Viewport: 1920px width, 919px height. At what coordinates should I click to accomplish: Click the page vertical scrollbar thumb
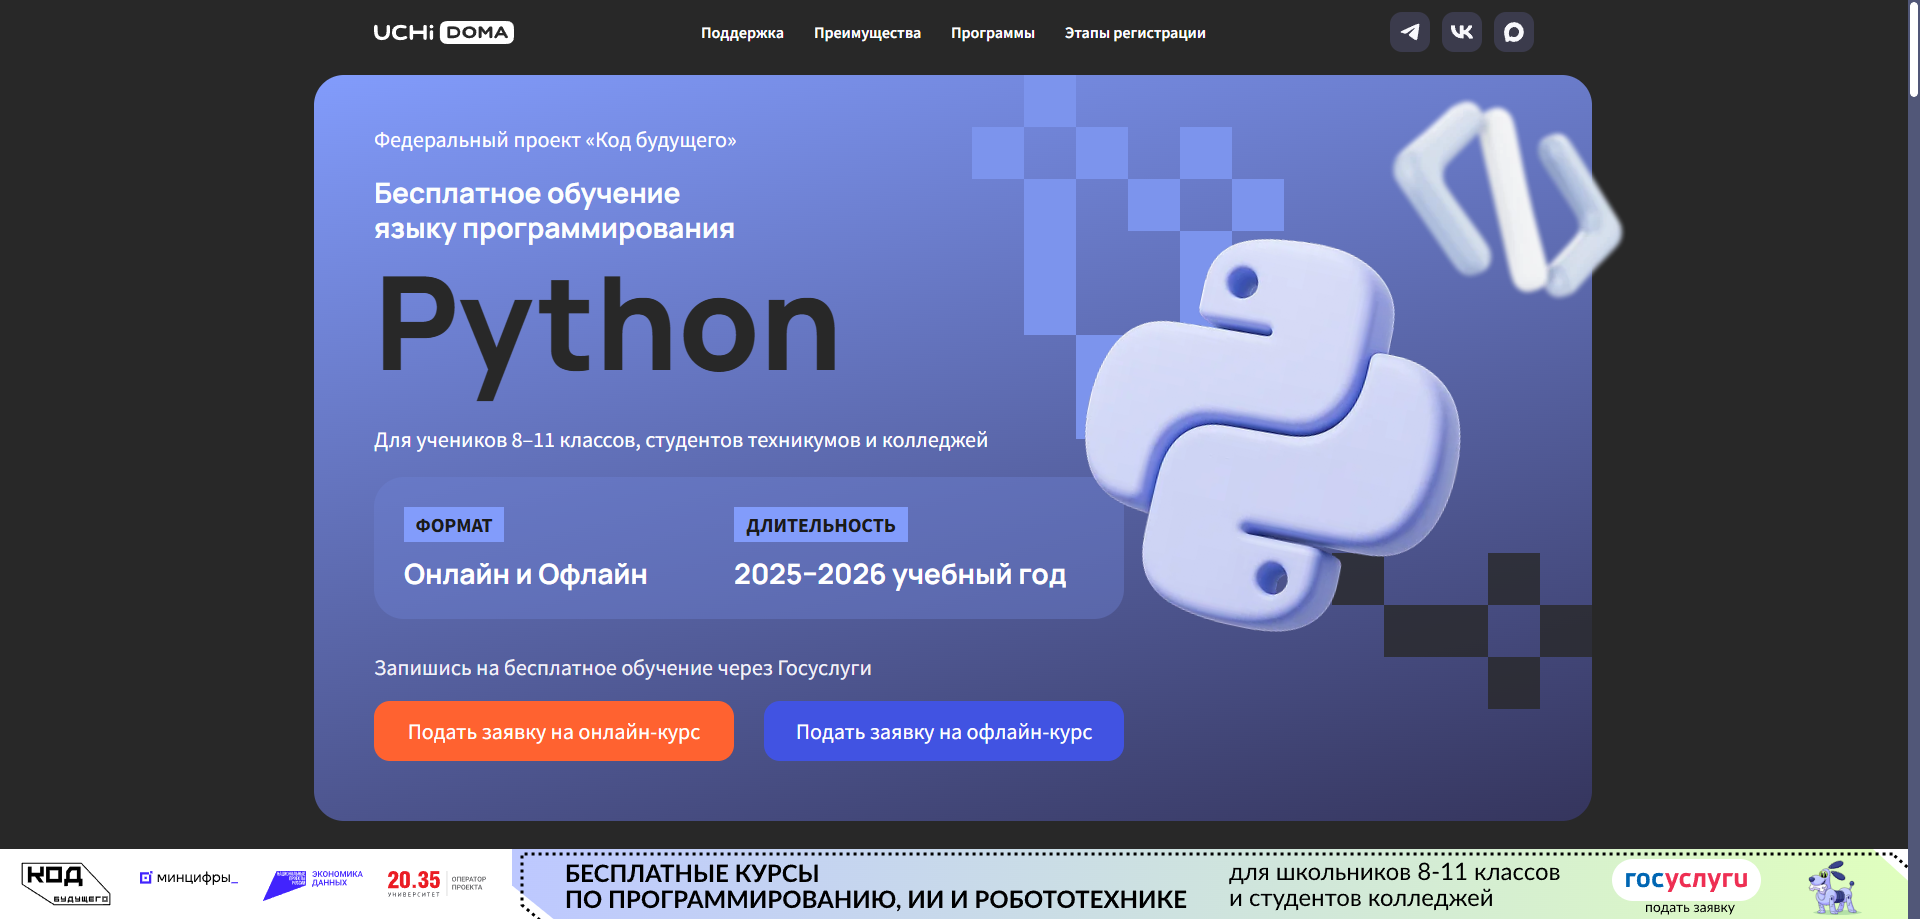pyautogui.click(x=1914, y=48)
